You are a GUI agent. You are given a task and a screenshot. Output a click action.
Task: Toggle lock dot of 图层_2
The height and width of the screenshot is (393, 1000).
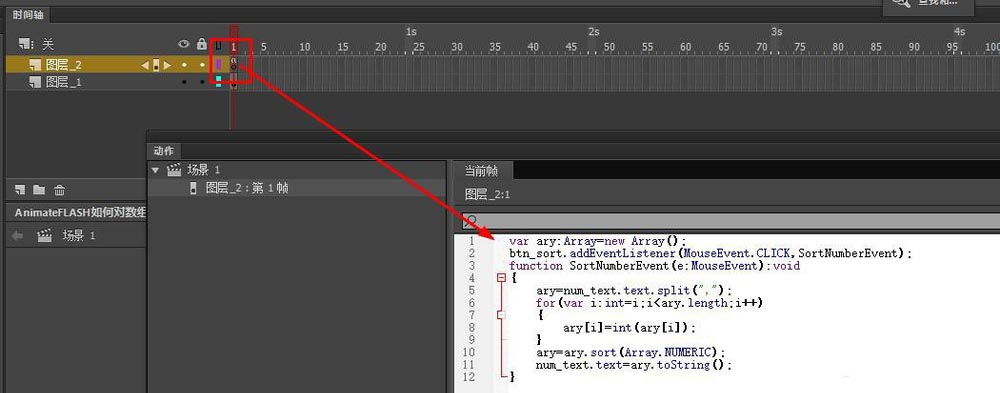(202, 65)
